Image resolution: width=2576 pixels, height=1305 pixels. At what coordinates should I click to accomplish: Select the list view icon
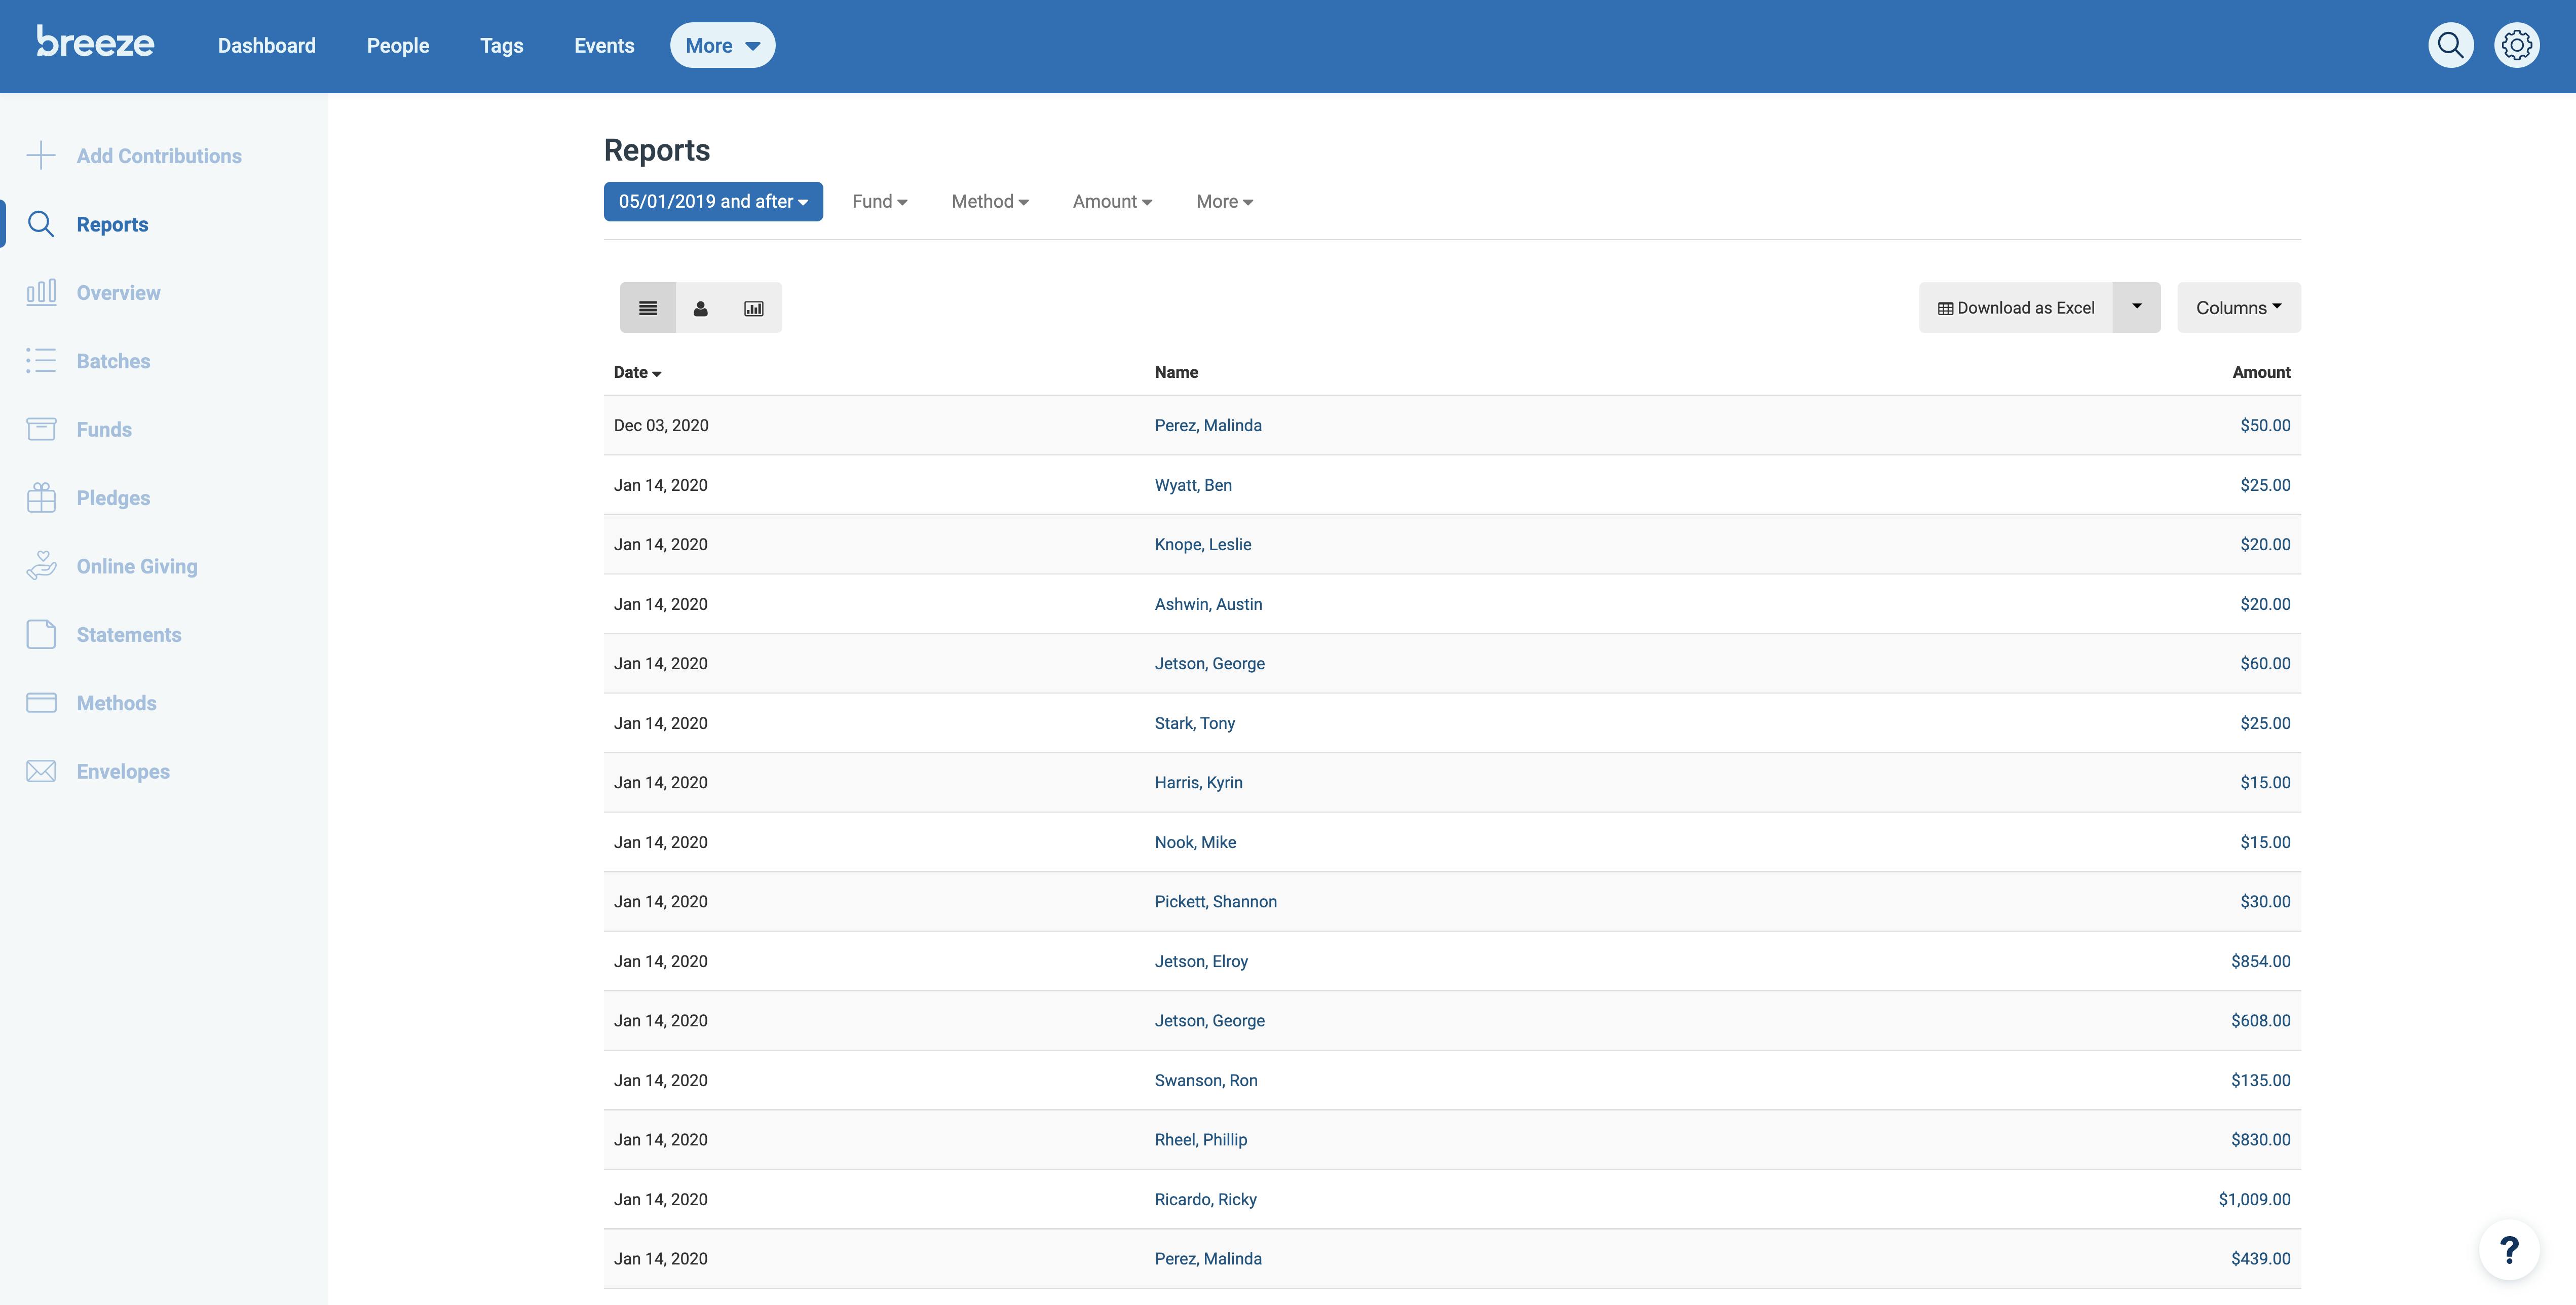tap(648, 307)
